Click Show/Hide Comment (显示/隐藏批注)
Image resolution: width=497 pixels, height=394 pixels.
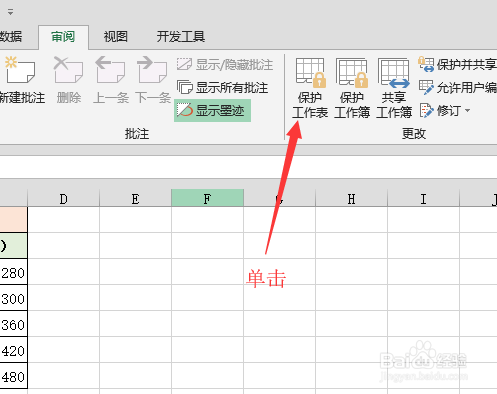(225, 65)
